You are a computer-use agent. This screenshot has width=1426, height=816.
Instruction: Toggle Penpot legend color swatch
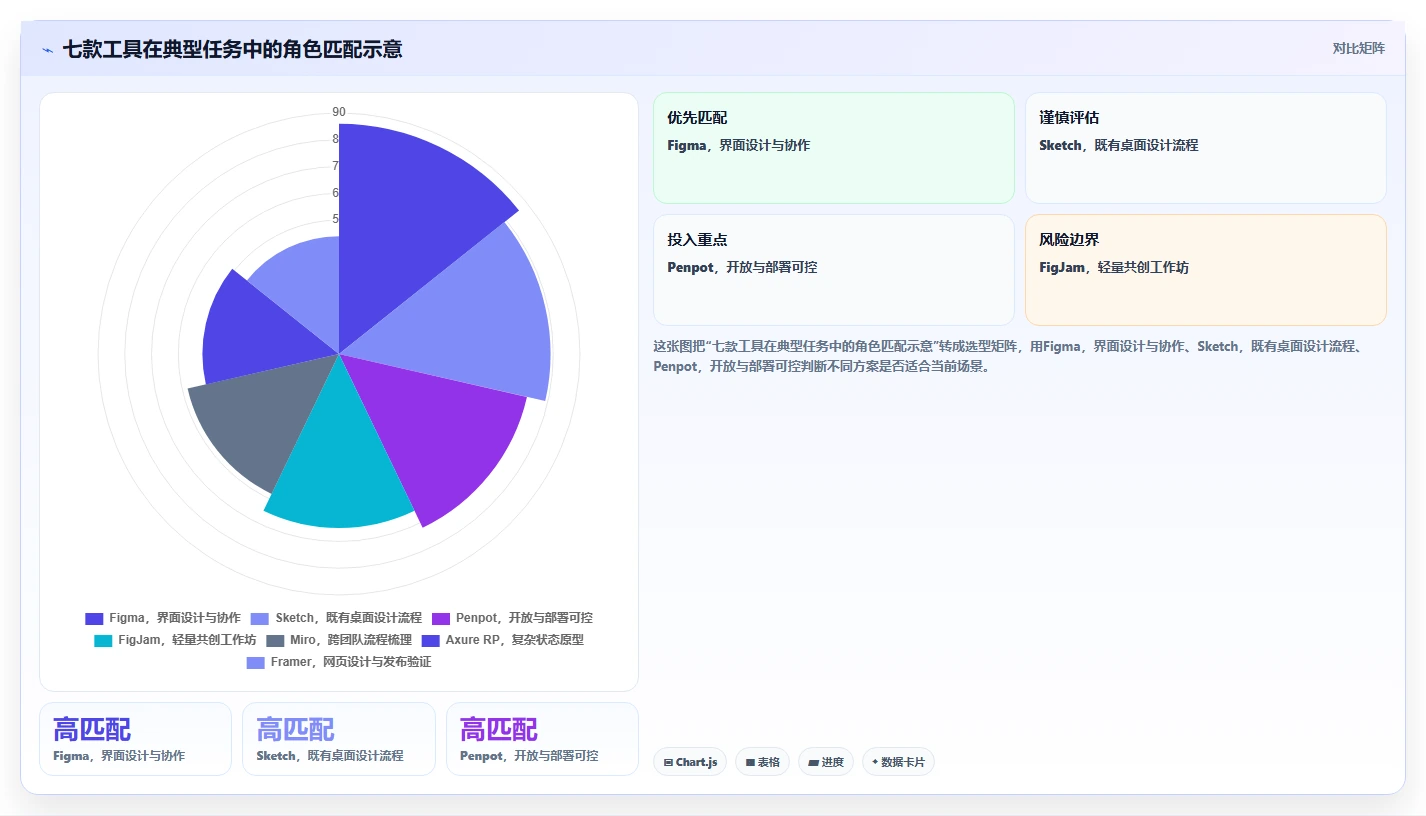pyautogui.click(x=440, y=619)
